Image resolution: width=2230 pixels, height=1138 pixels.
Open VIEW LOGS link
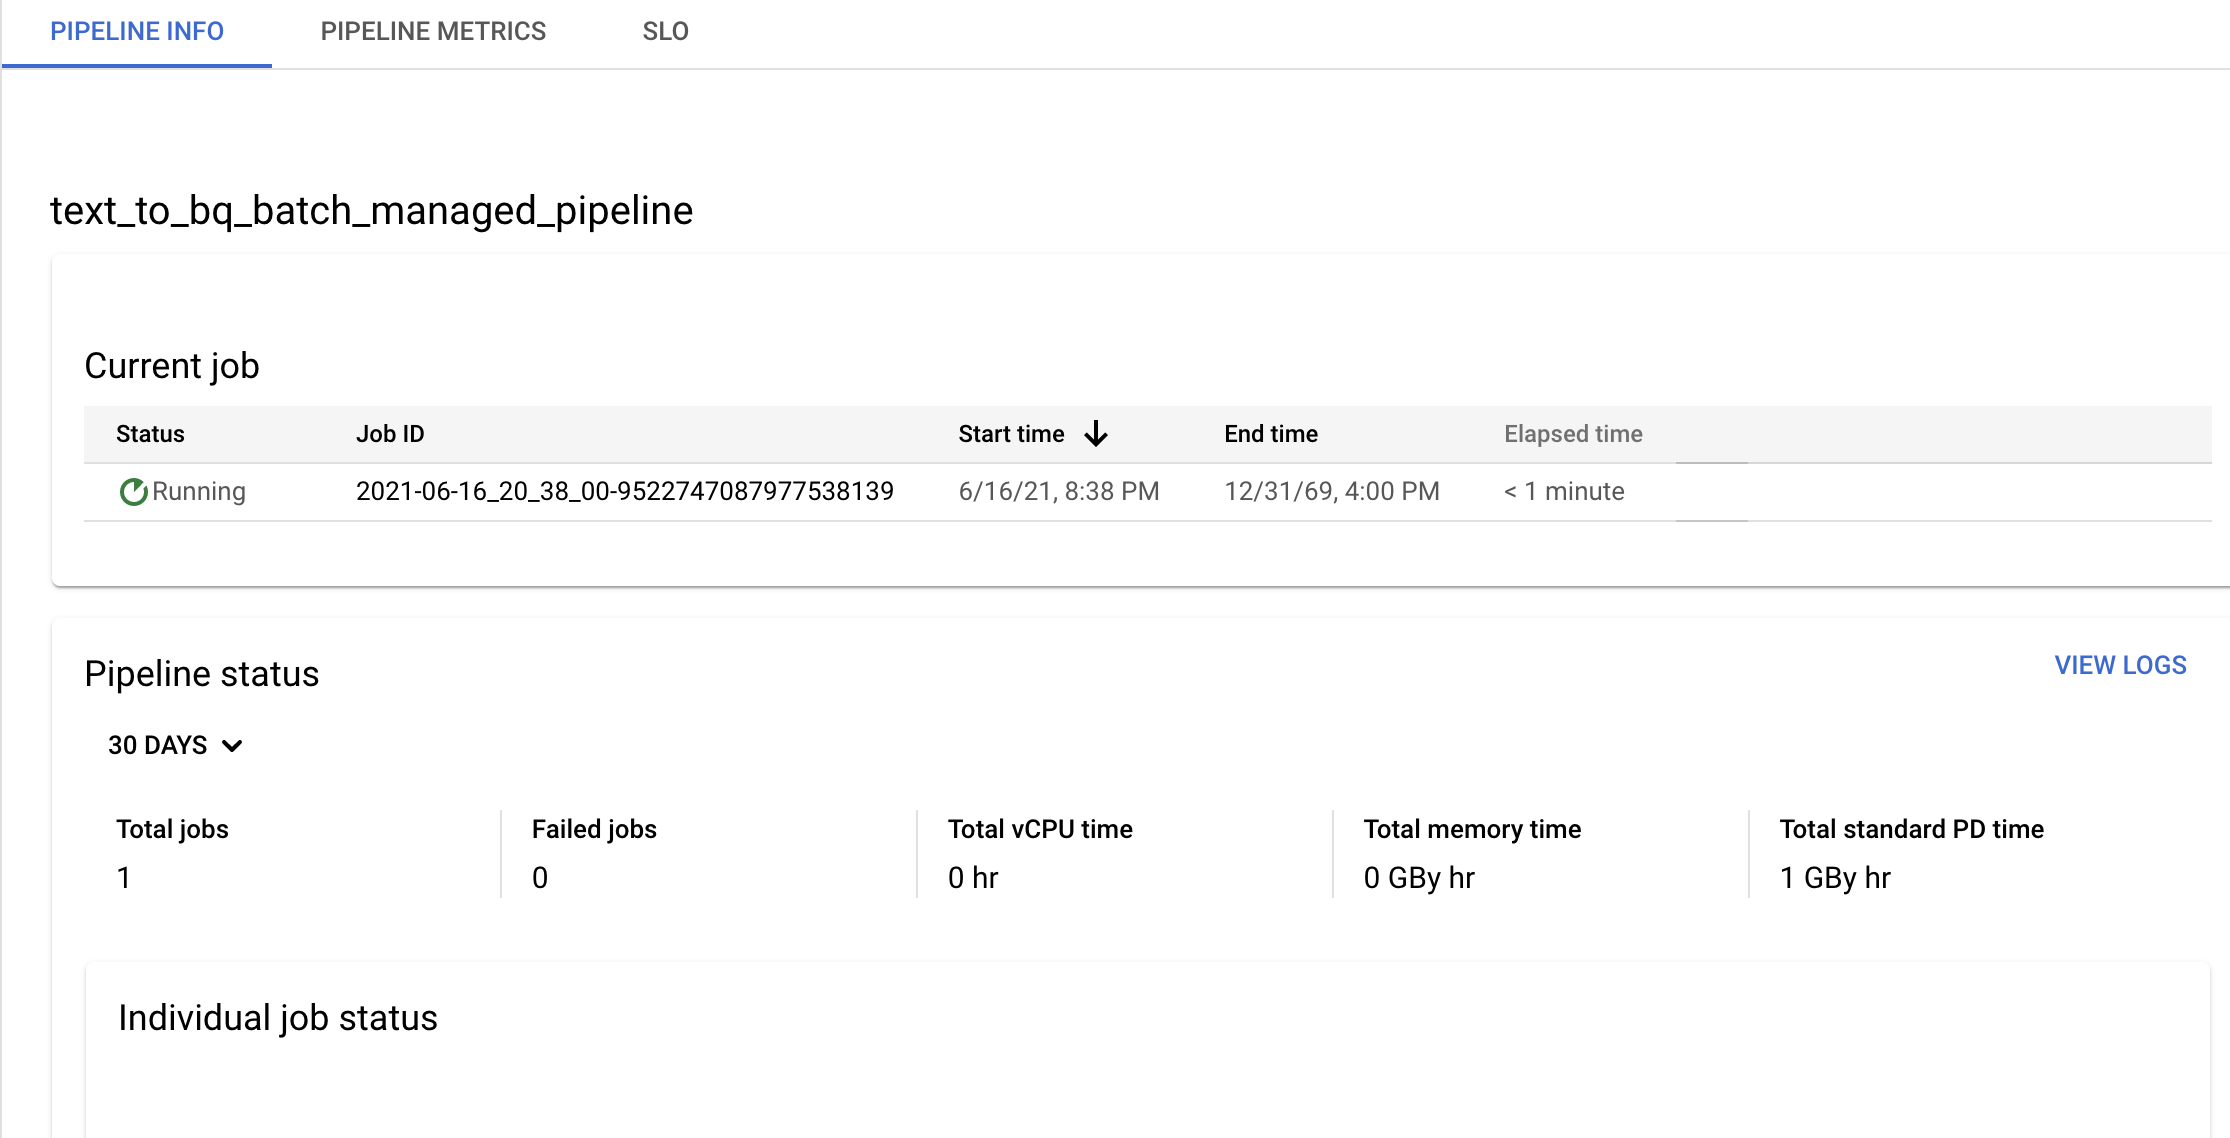(2123, 666)
